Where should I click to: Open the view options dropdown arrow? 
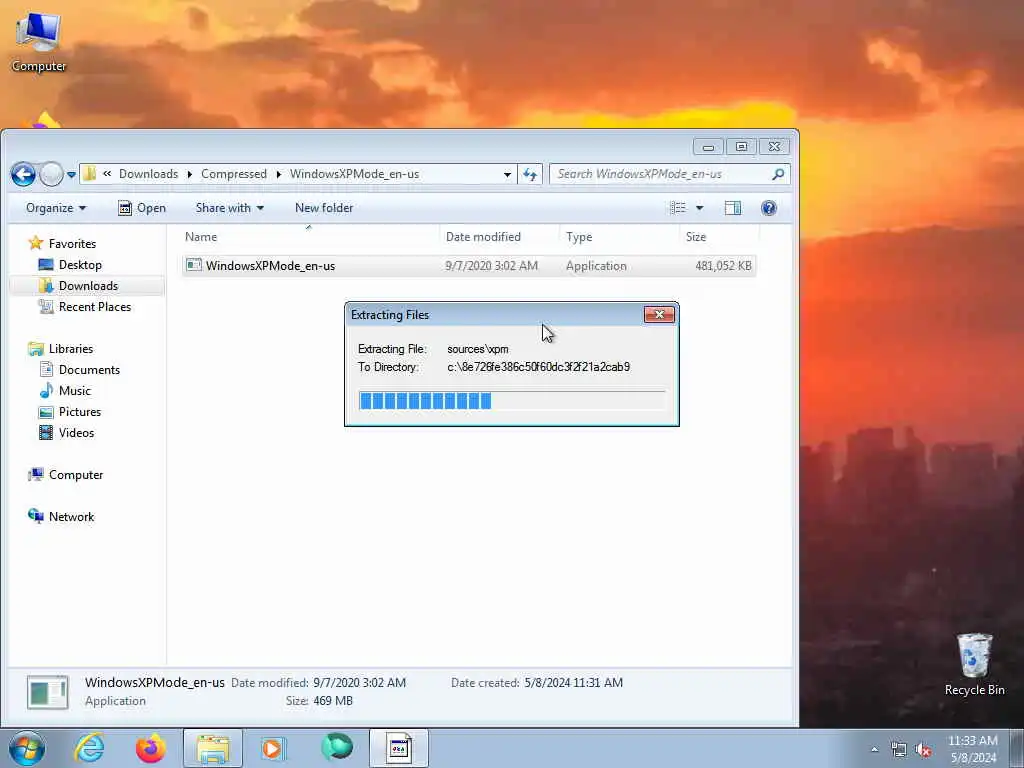click(x=699, y=208)
